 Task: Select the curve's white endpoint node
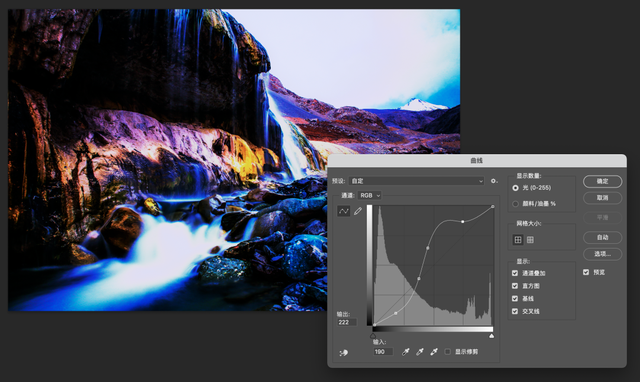click(x=493, y=207)
